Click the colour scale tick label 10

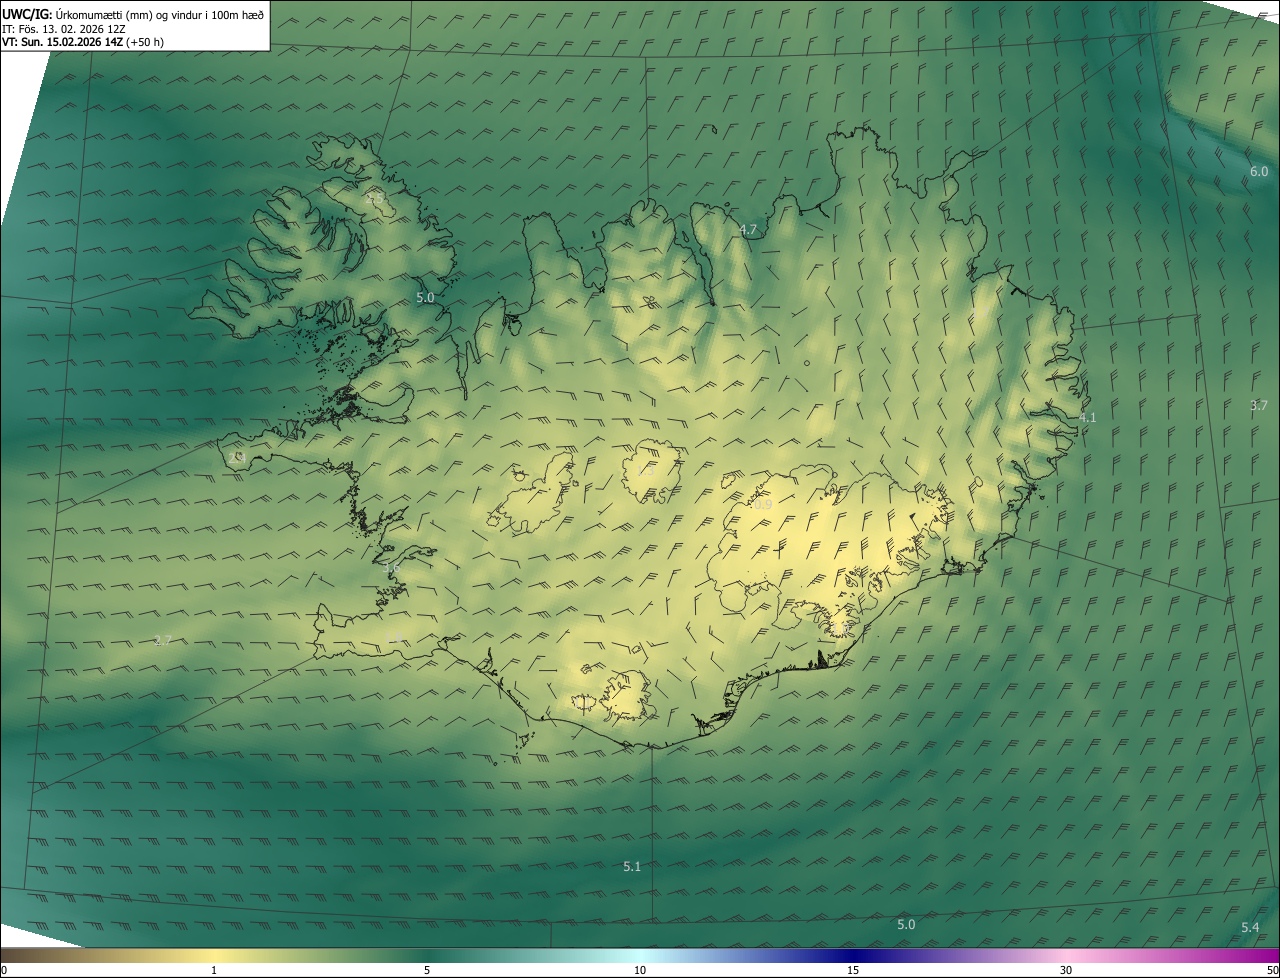click(640, 970)
